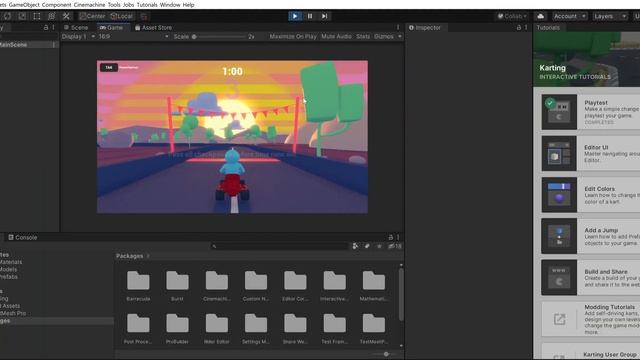
Task: Click Search by Label icon in Project
Action: [x=367, y=246]
